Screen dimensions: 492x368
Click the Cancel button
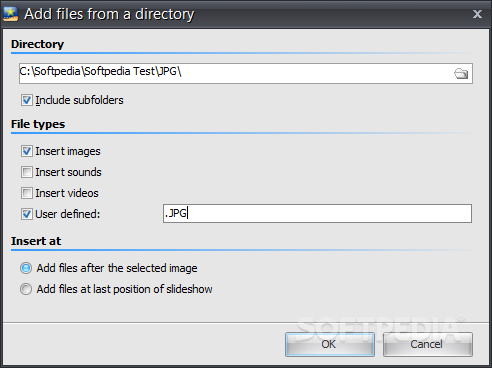428,344
